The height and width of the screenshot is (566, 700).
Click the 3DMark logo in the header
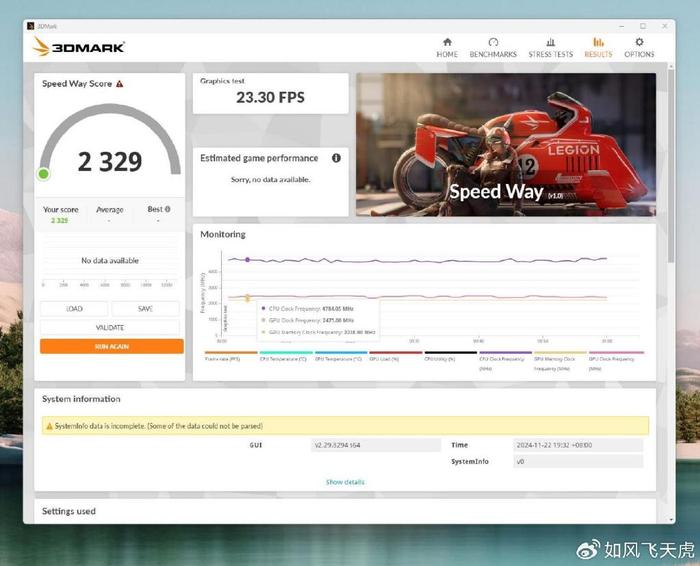coord(79,47)
